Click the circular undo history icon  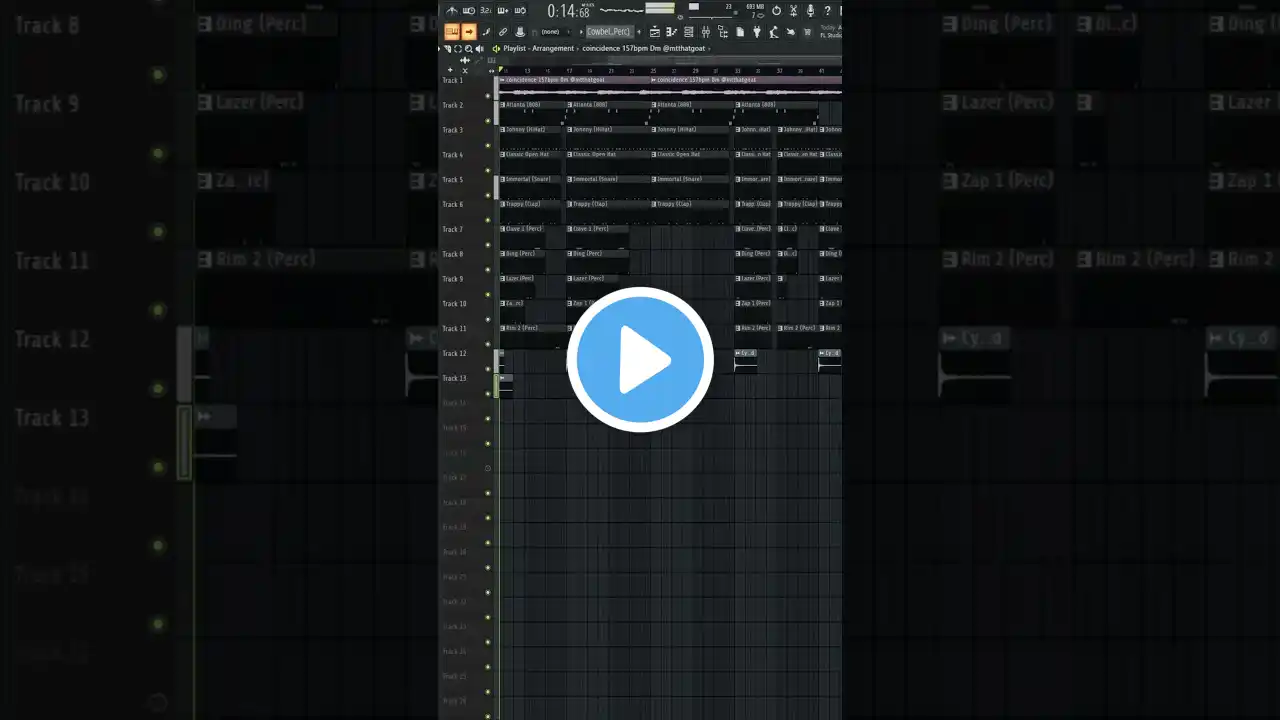776,11
